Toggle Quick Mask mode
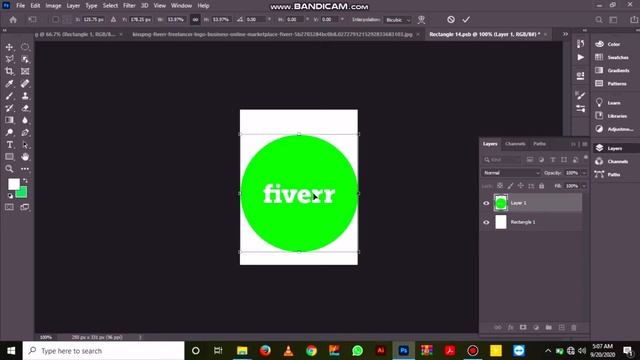 coord(9,207)
